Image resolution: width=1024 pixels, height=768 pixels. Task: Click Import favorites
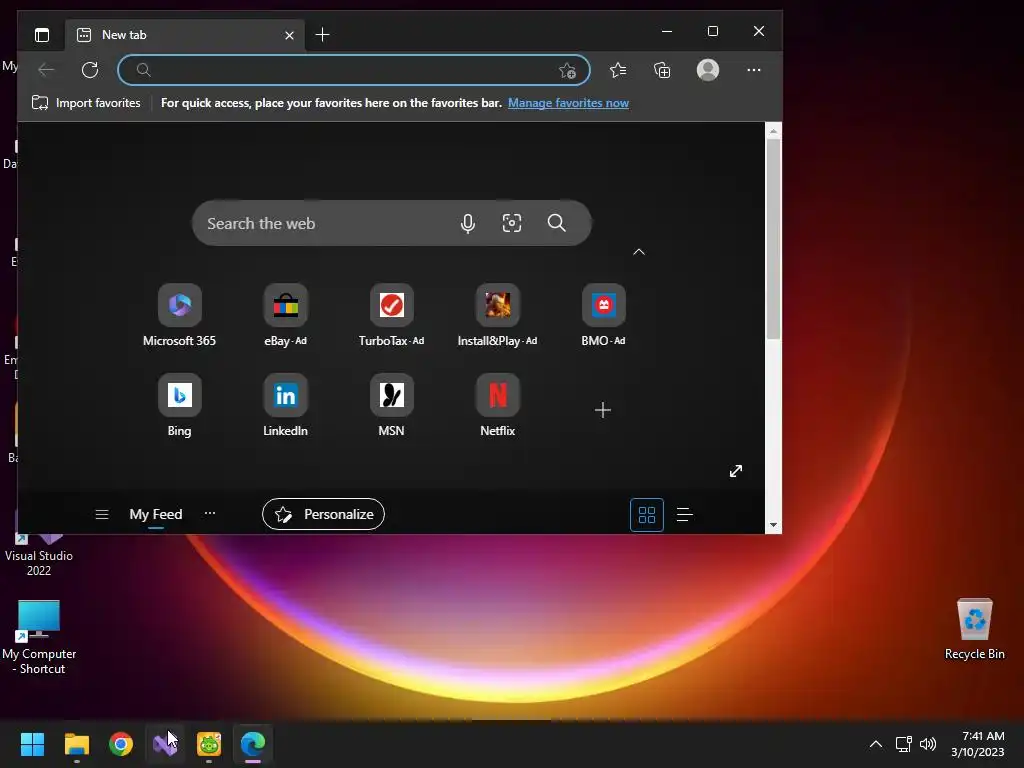(86, 103)
